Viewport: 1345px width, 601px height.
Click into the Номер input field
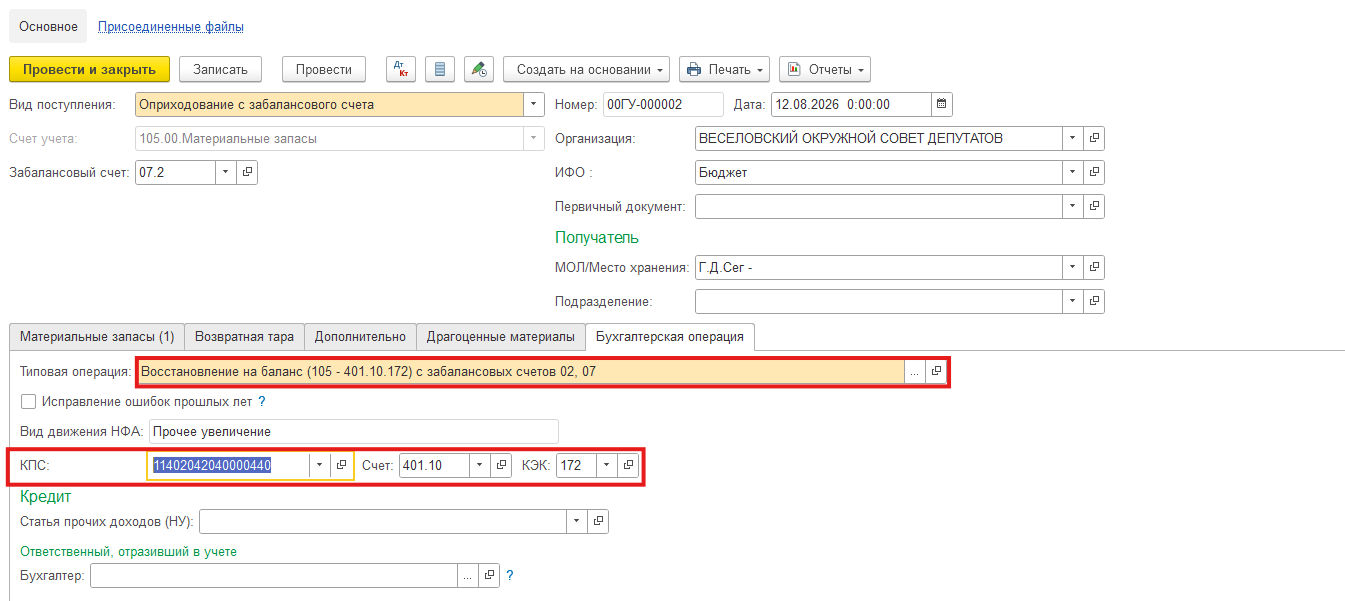click(x=663, y=104)
